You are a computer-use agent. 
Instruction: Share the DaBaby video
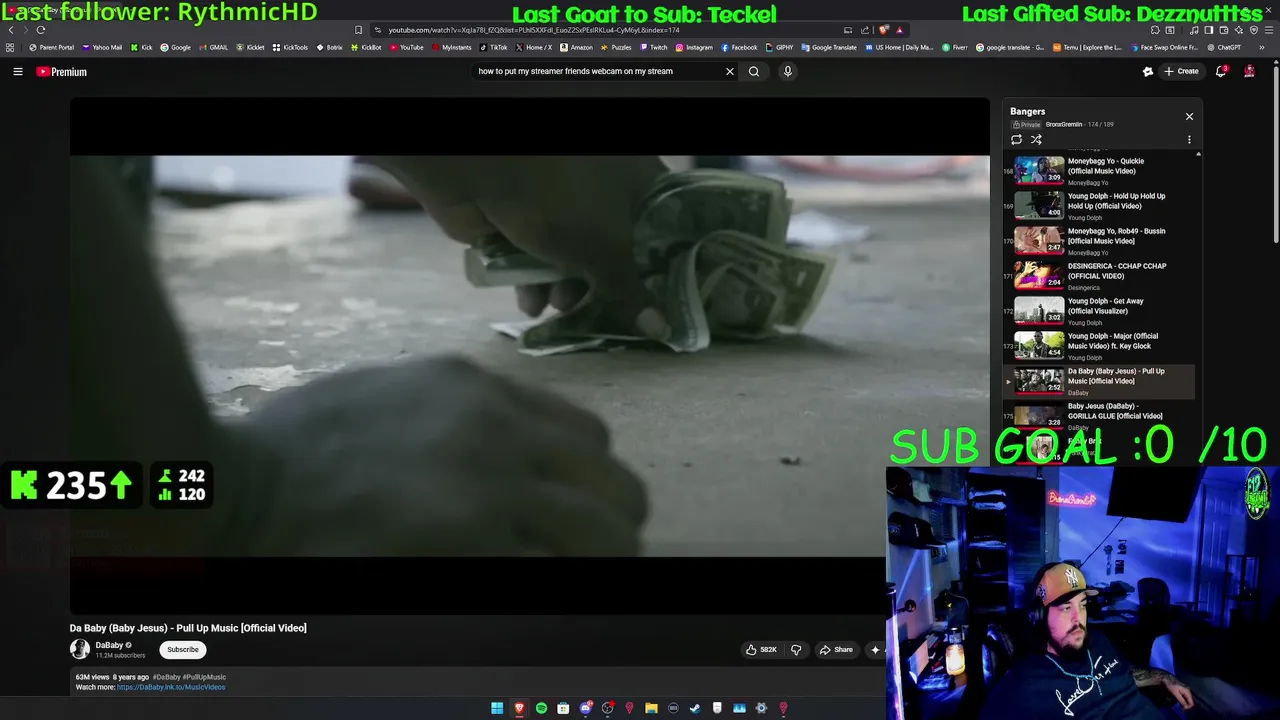[x=836, y=650]
